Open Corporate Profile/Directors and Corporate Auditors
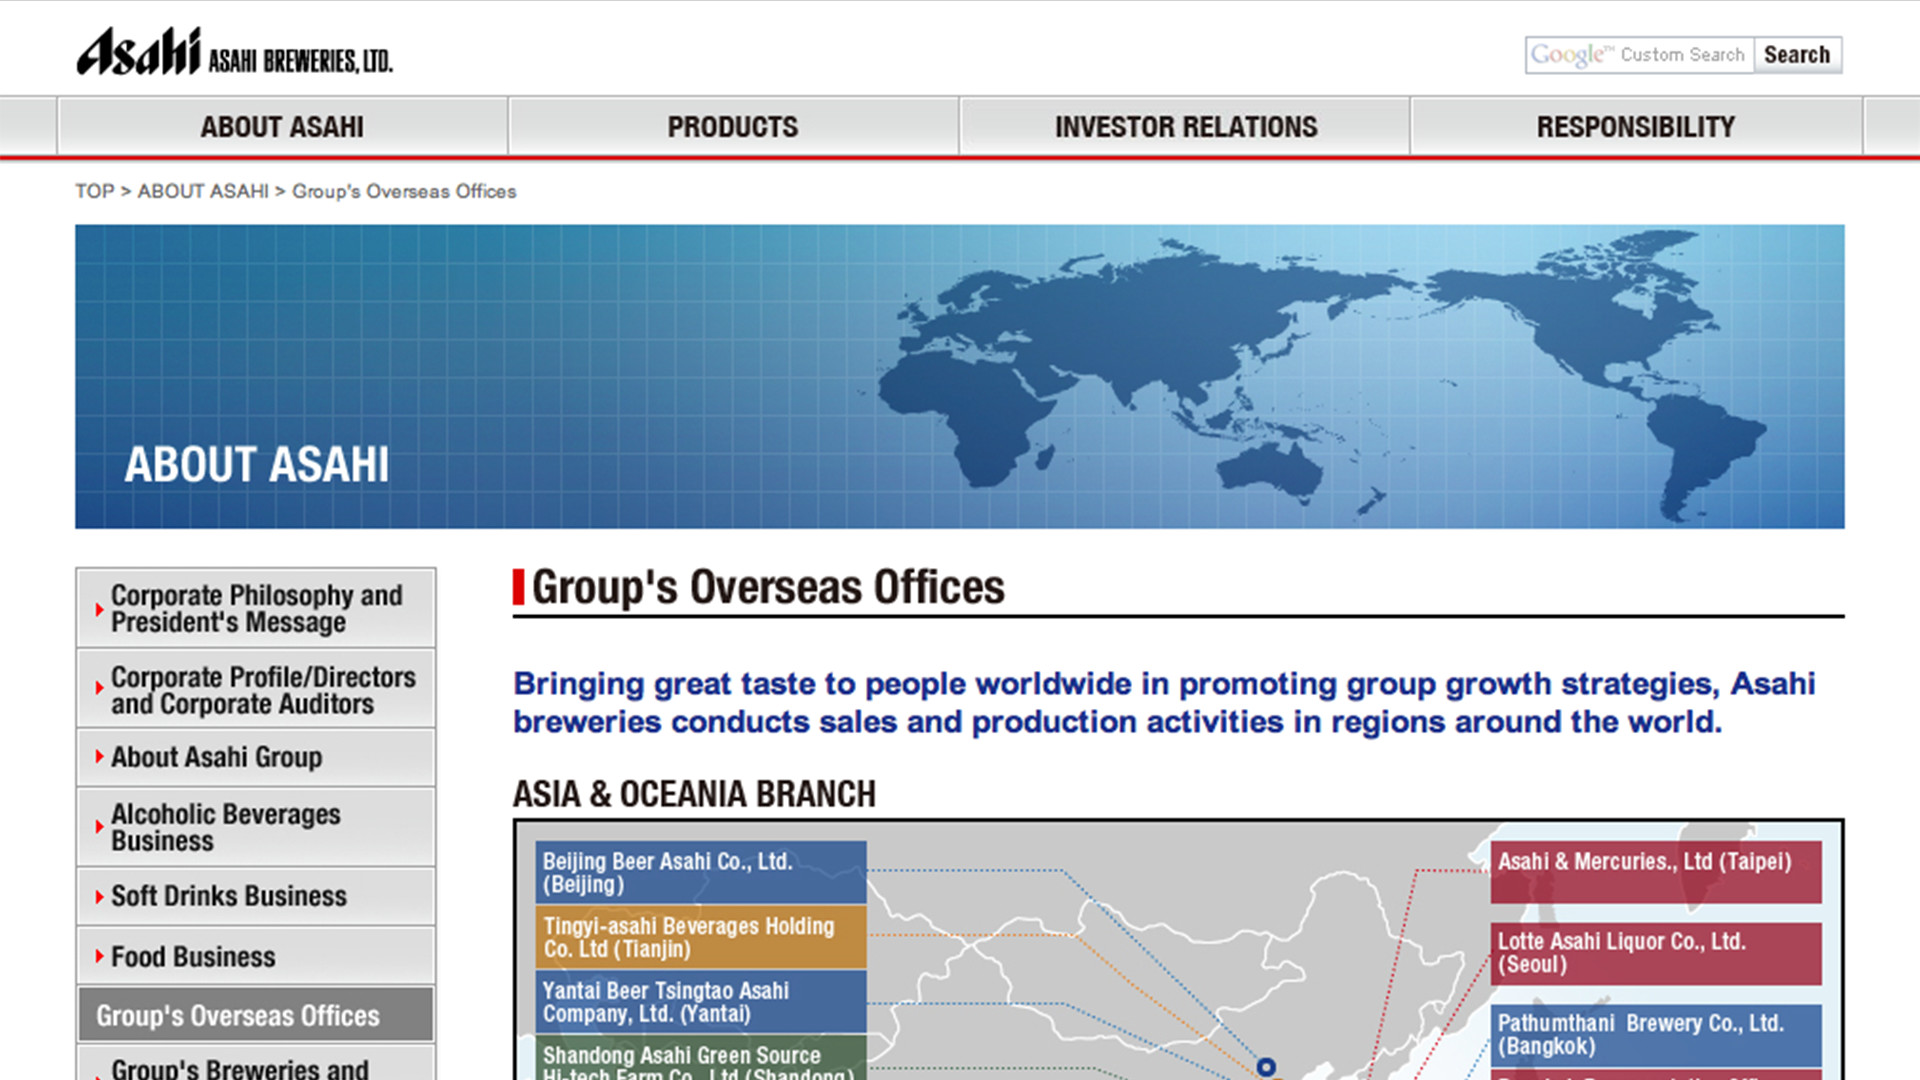 (256, 690)
